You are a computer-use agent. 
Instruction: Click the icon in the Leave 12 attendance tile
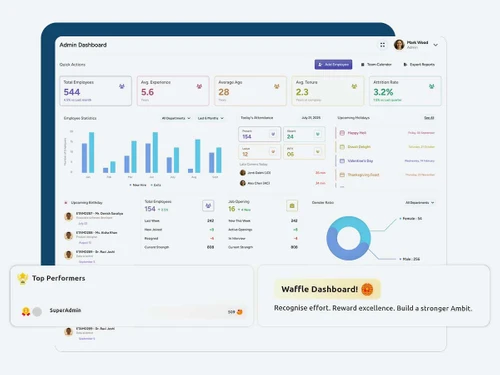click(x=273, y=152)
